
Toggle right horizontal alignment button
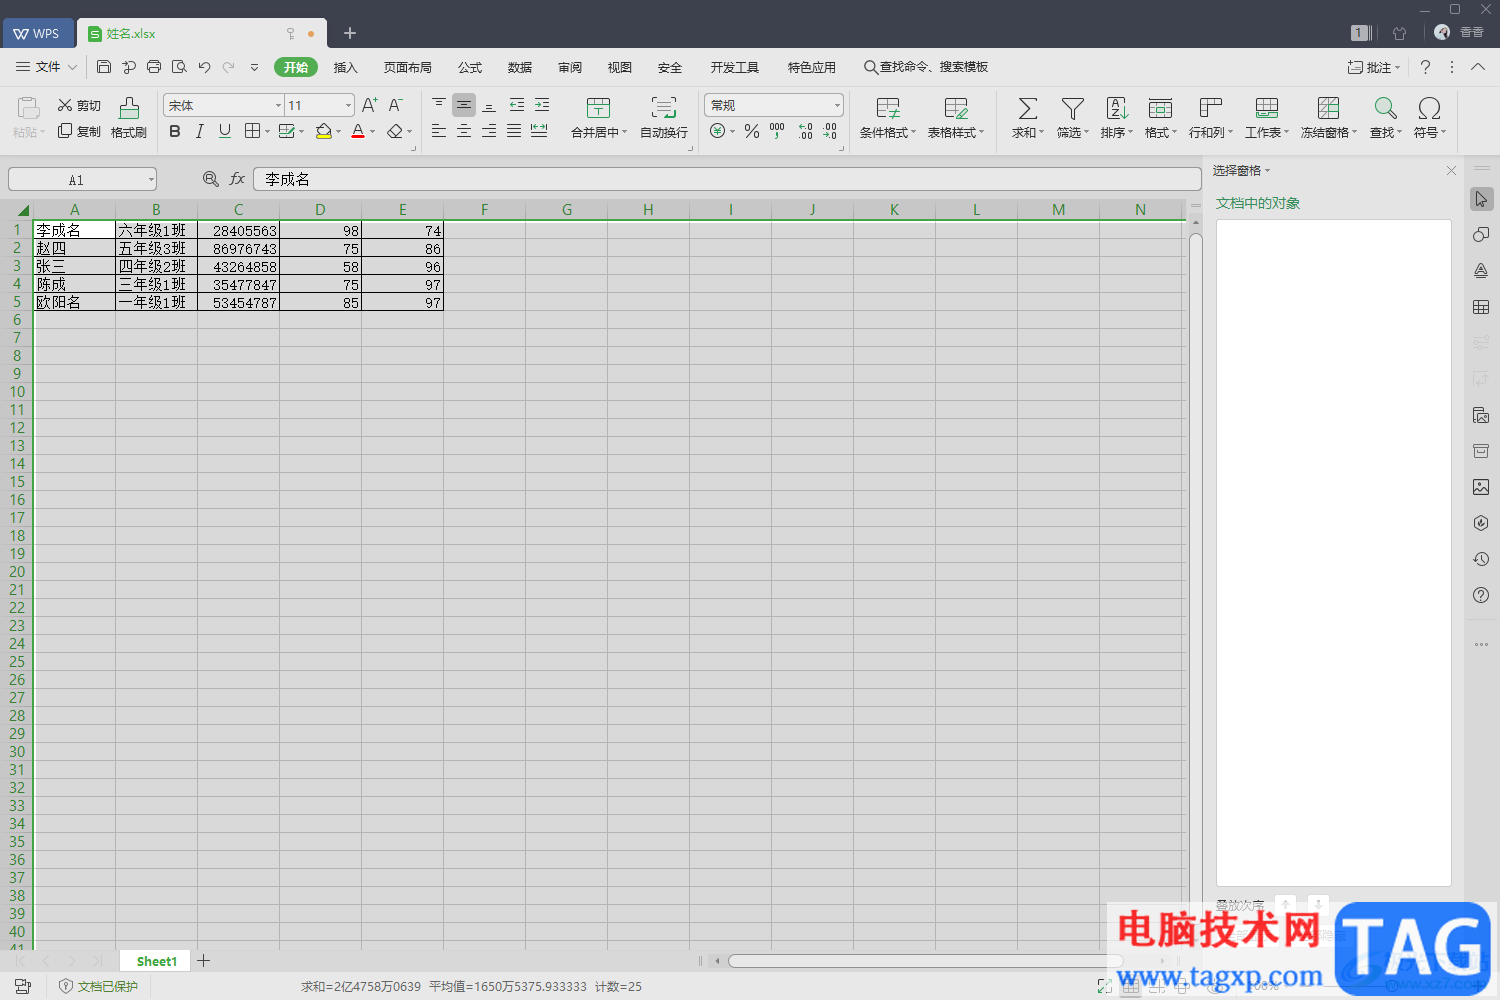tap(489, 131)
